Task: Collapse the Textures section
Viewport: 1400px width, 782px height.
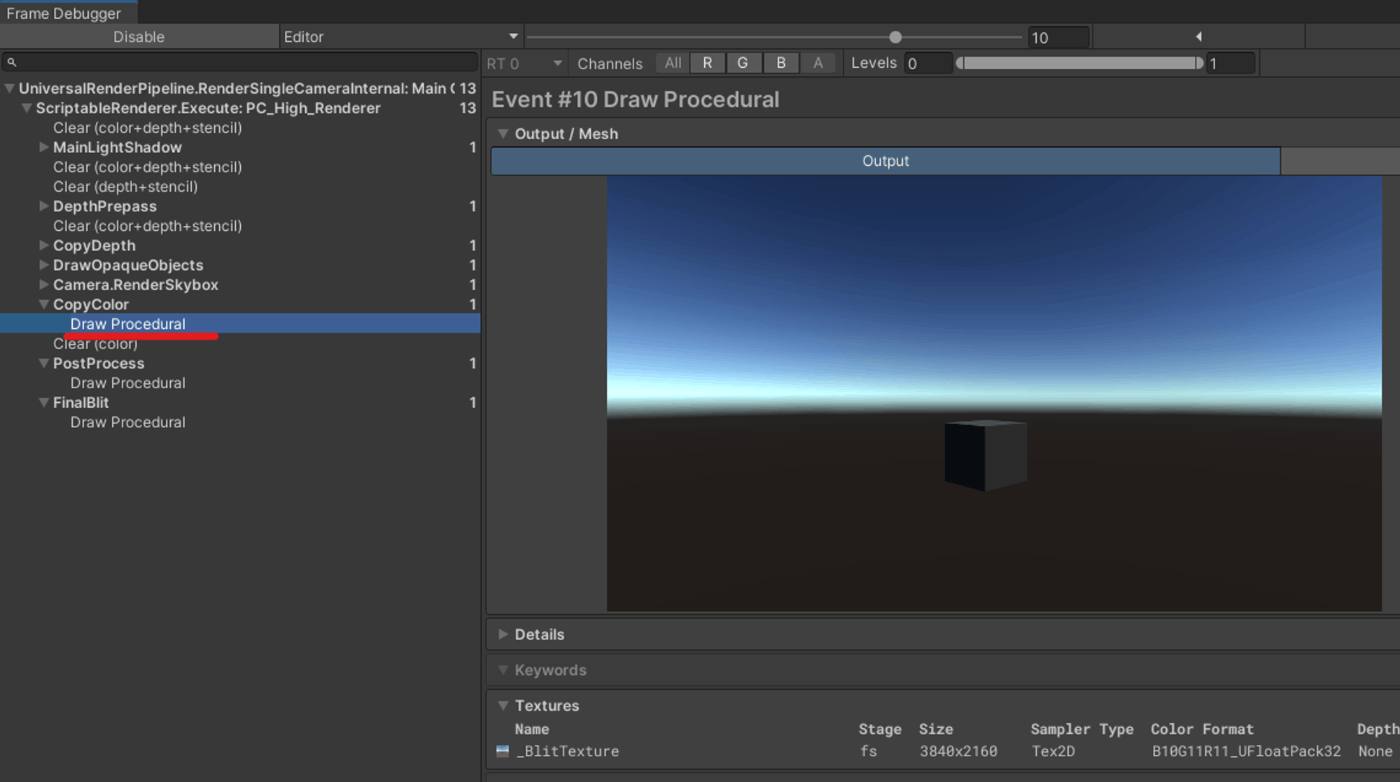Action: tap(503, 705)
